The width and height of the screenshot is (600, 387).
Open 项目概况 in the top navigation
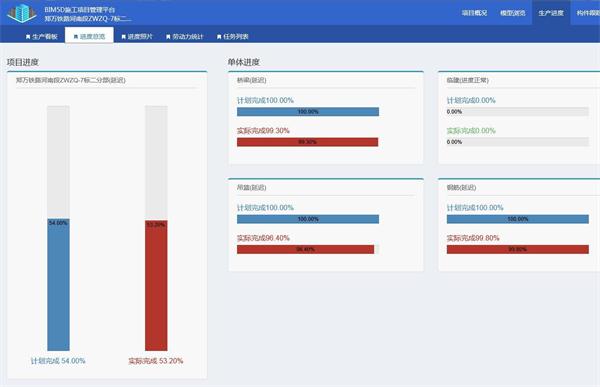[x=474, y=13]
